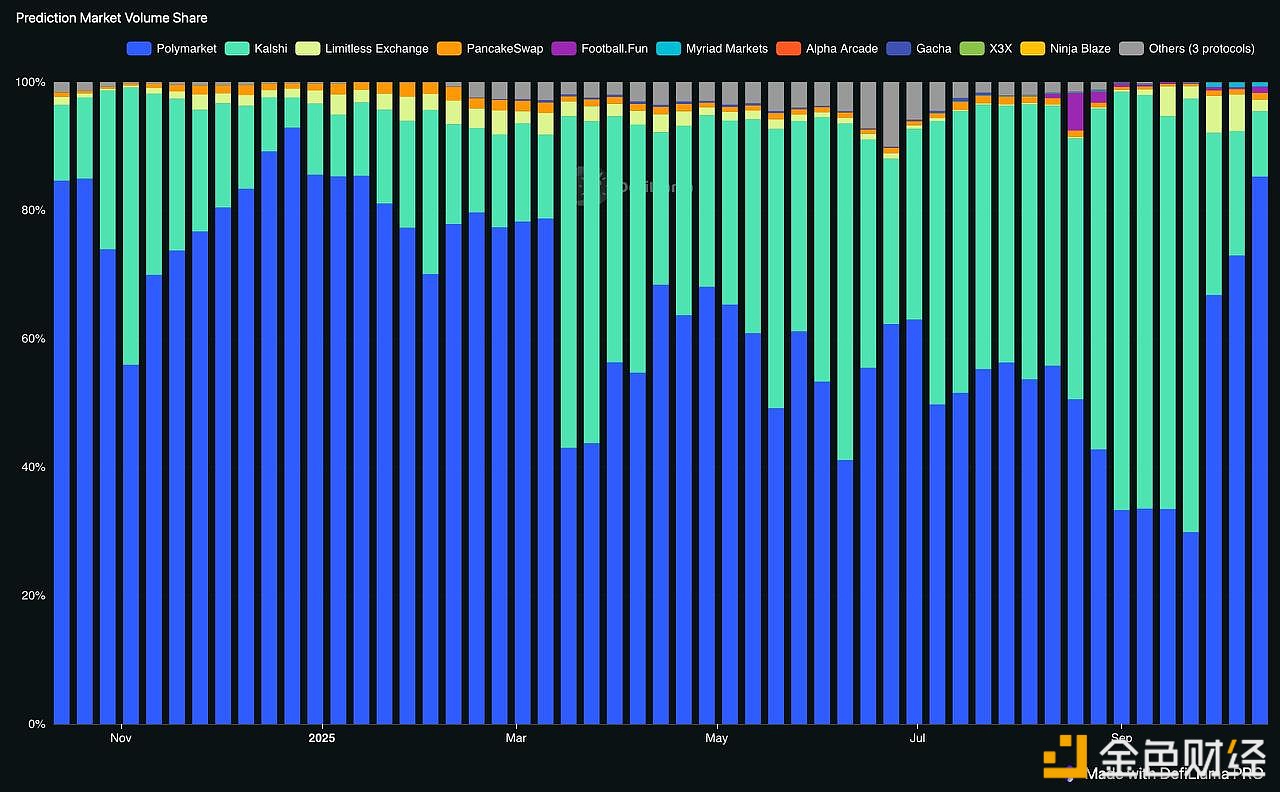Click the red-orange Alpha Arcade legend swatch

pos(789,48)
